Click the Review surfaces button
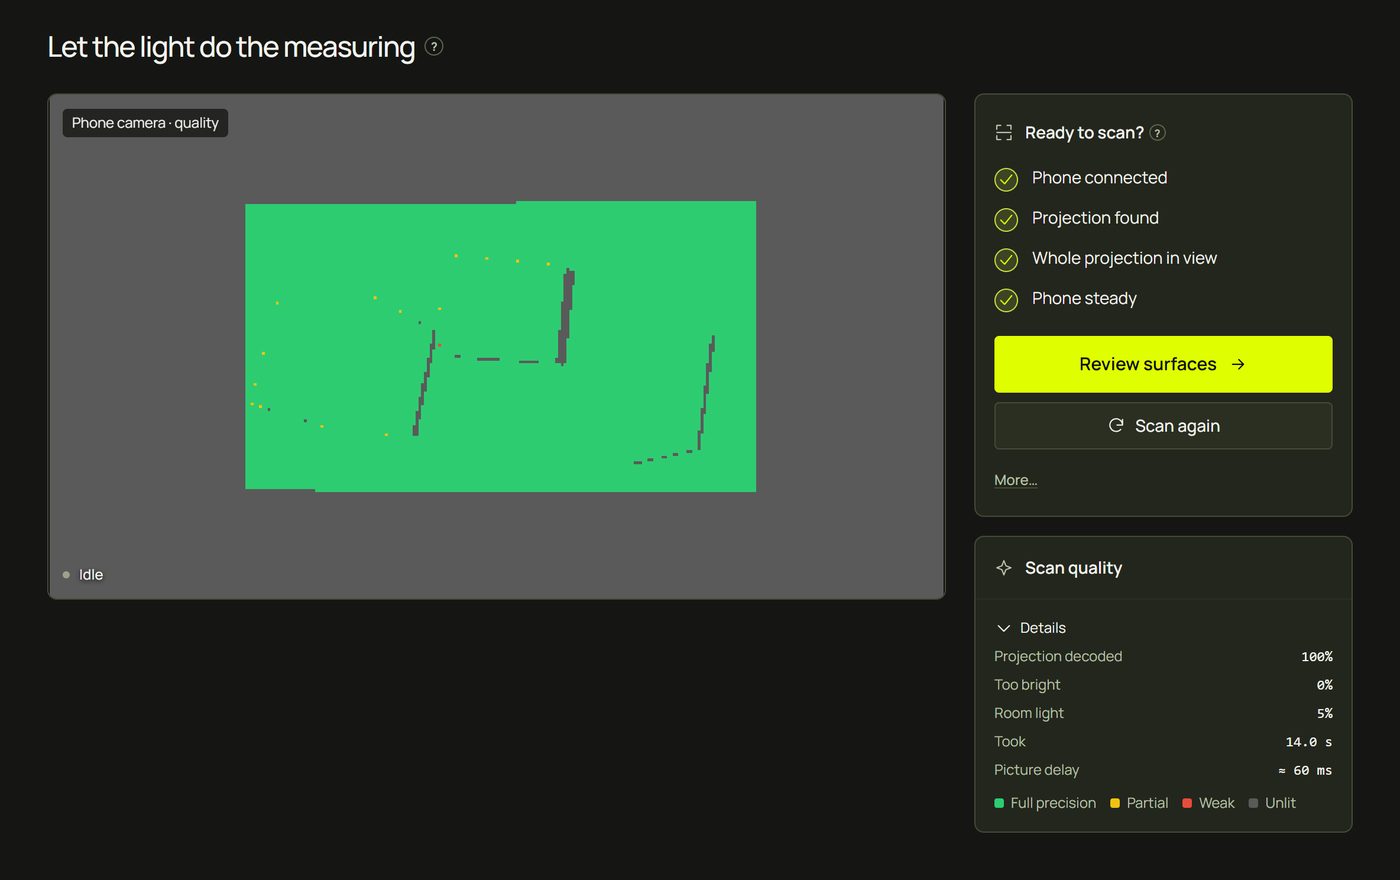Screen dimensions: 1400x880 pyautogui.click(x=1163, y=364)
